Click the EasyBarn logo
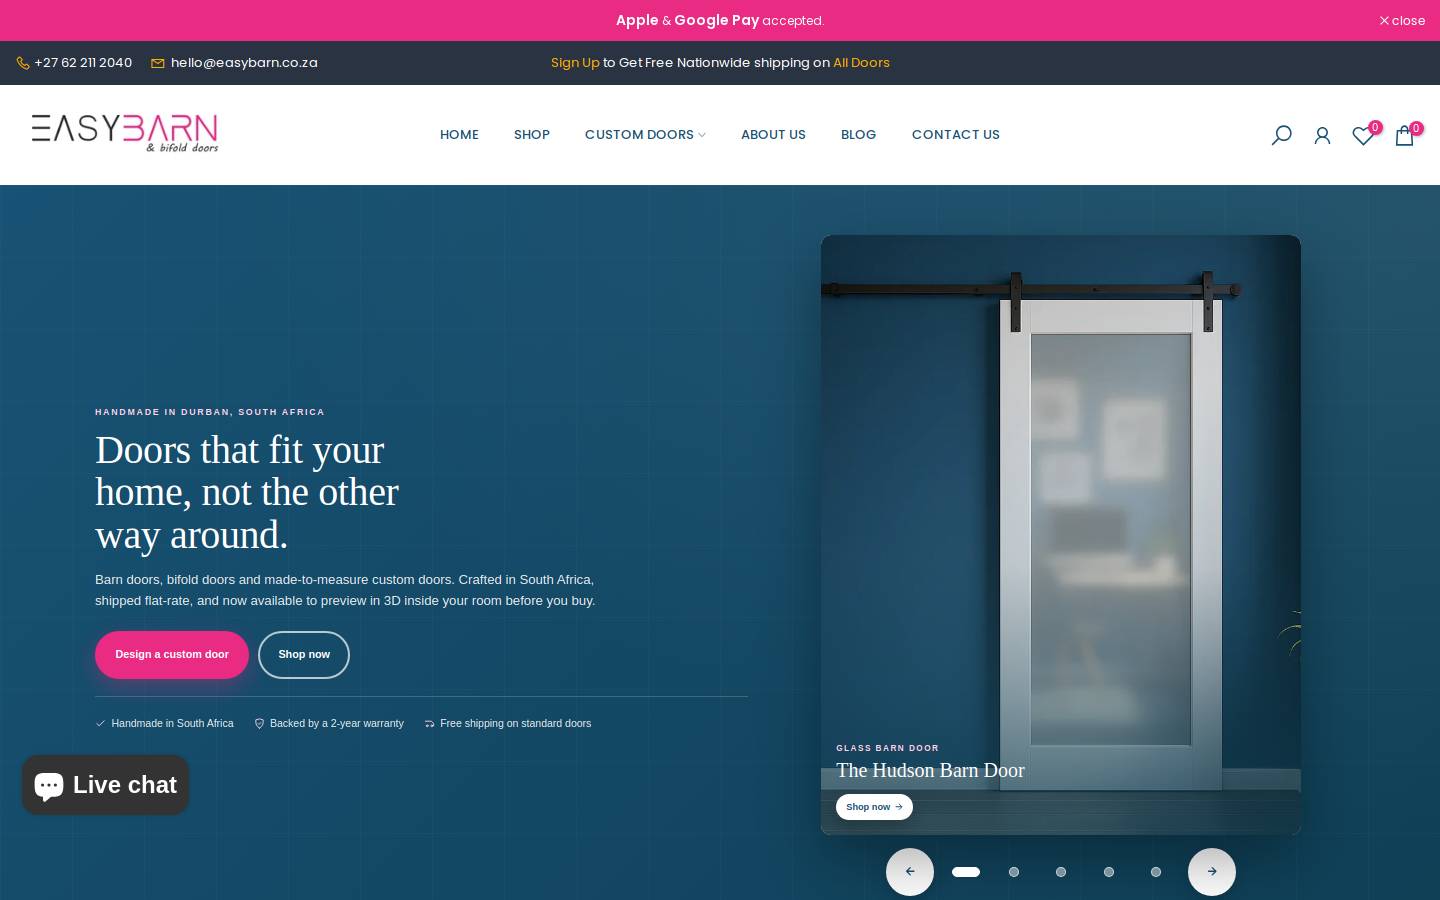Image resolution: width=1440 pixels, height=900 pixels. (125, 133)
